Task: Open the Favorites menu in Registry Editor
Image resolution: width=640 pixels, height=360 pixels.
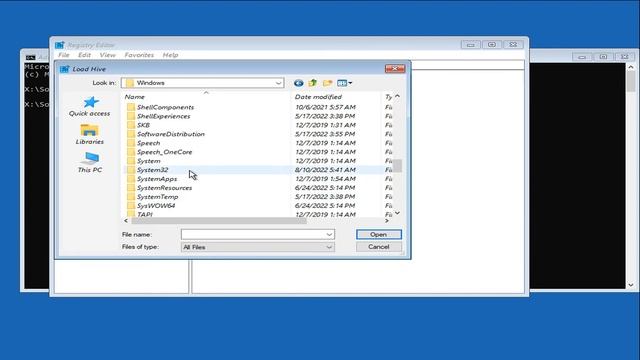Action: 139,55
